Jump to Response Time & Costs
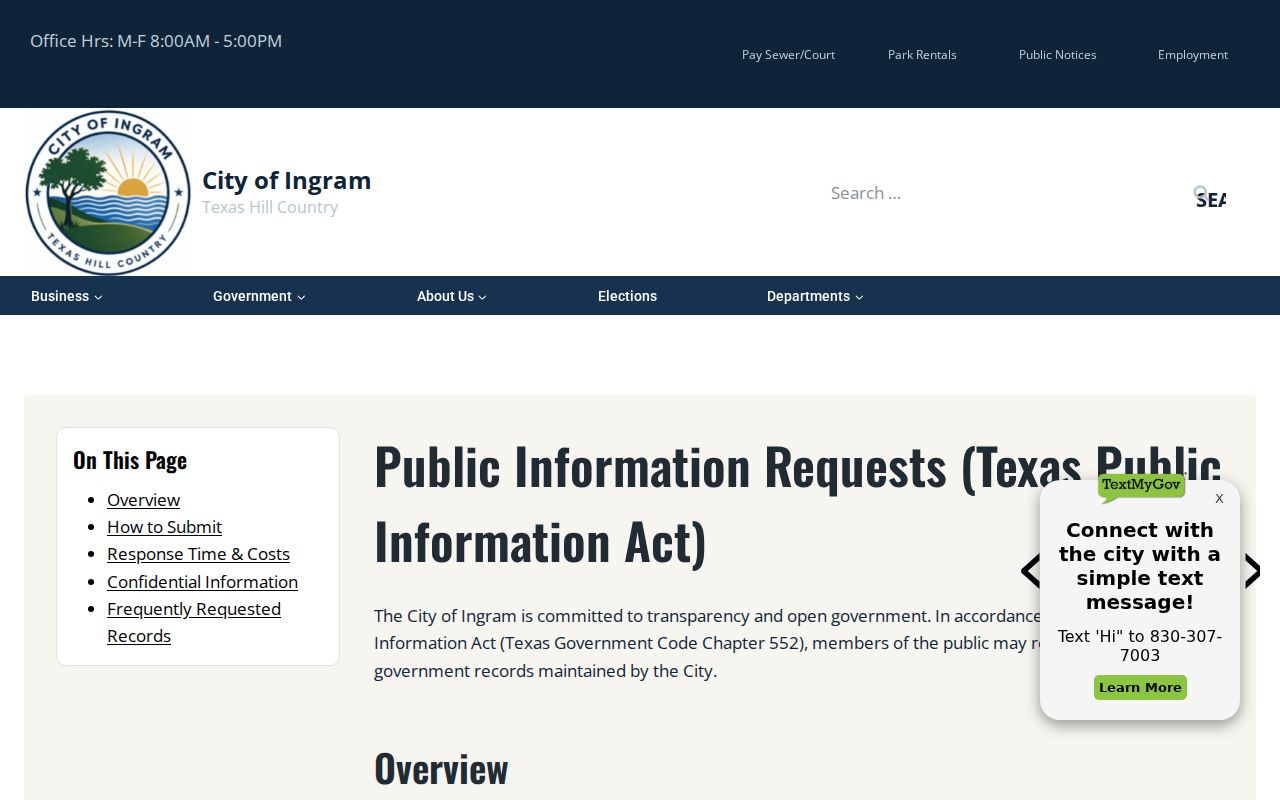 coord(198,554)
